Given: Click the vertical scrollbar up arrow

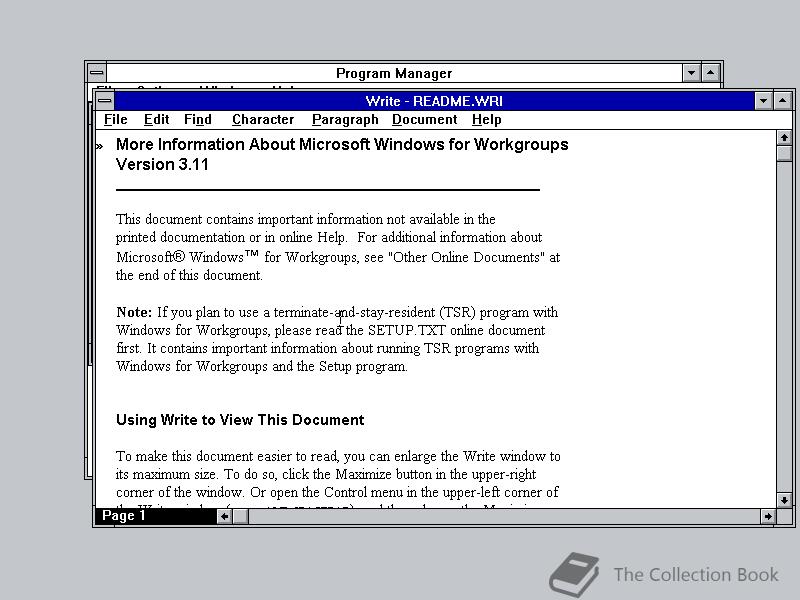Looking at the screenshot, I should click(784, 138).
